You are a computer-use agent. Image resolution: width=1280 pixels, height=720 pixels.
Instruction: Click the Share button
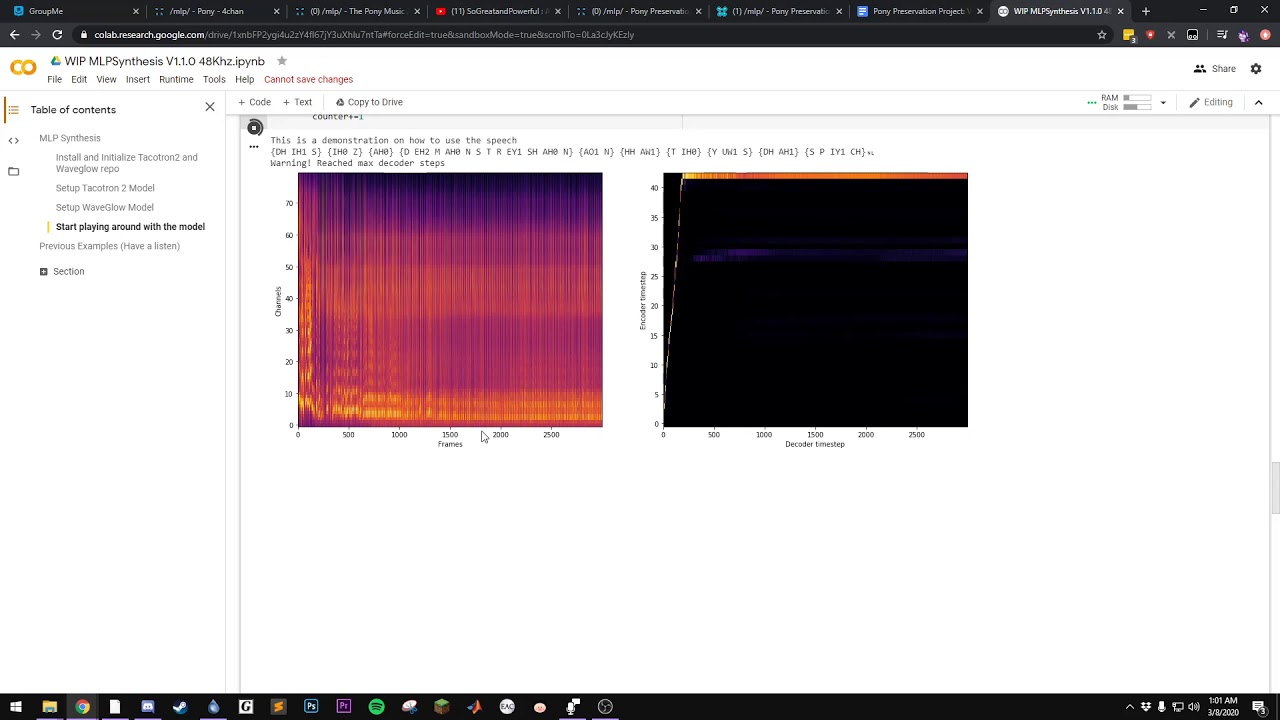coord(1215,69)
